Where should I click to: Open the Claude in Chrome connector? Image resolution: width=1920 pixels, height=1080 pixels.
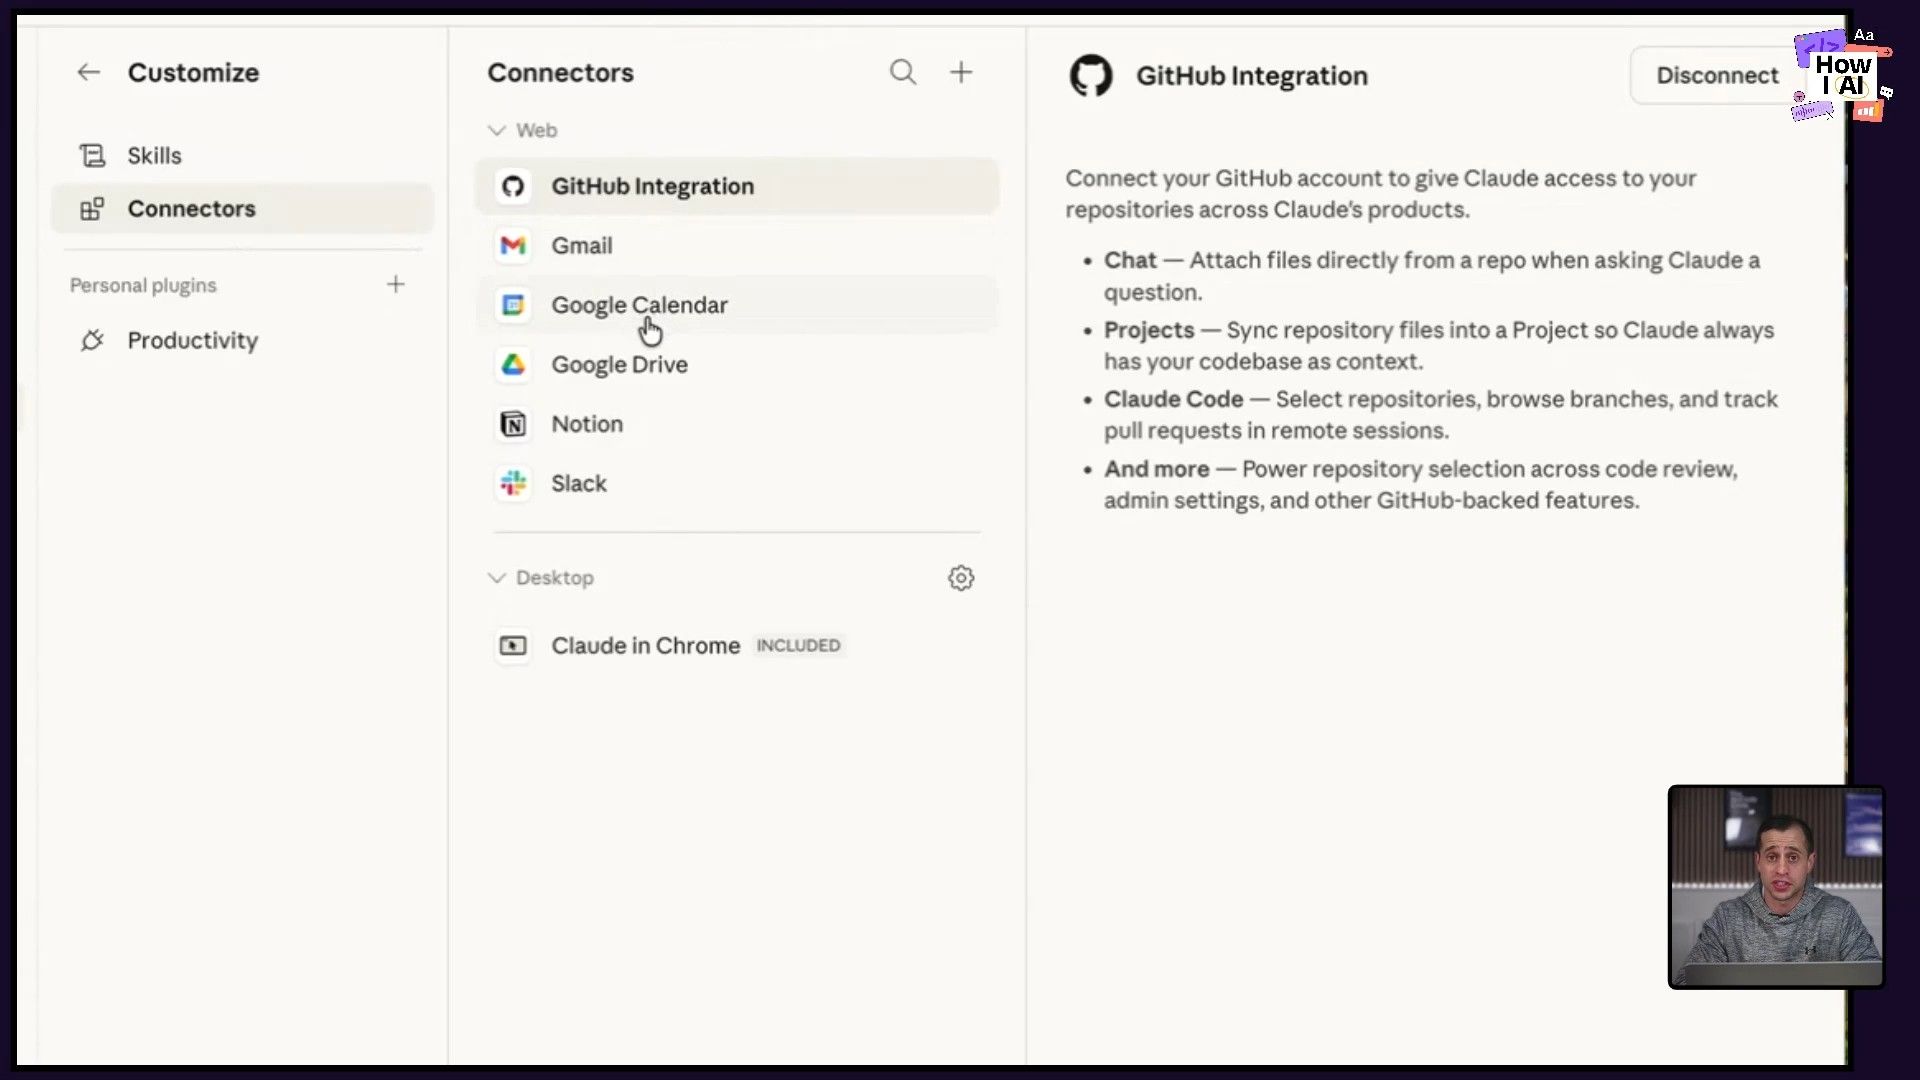737,646
